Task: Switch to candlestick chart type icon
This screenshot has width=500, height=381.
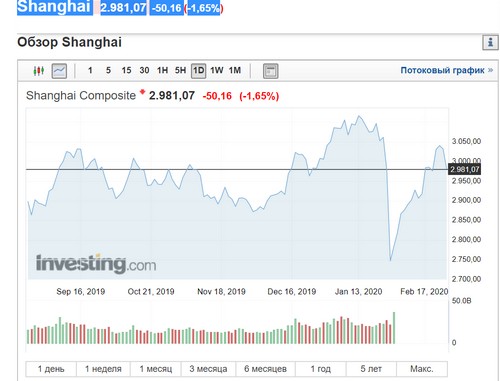Action: pos(39,71)
